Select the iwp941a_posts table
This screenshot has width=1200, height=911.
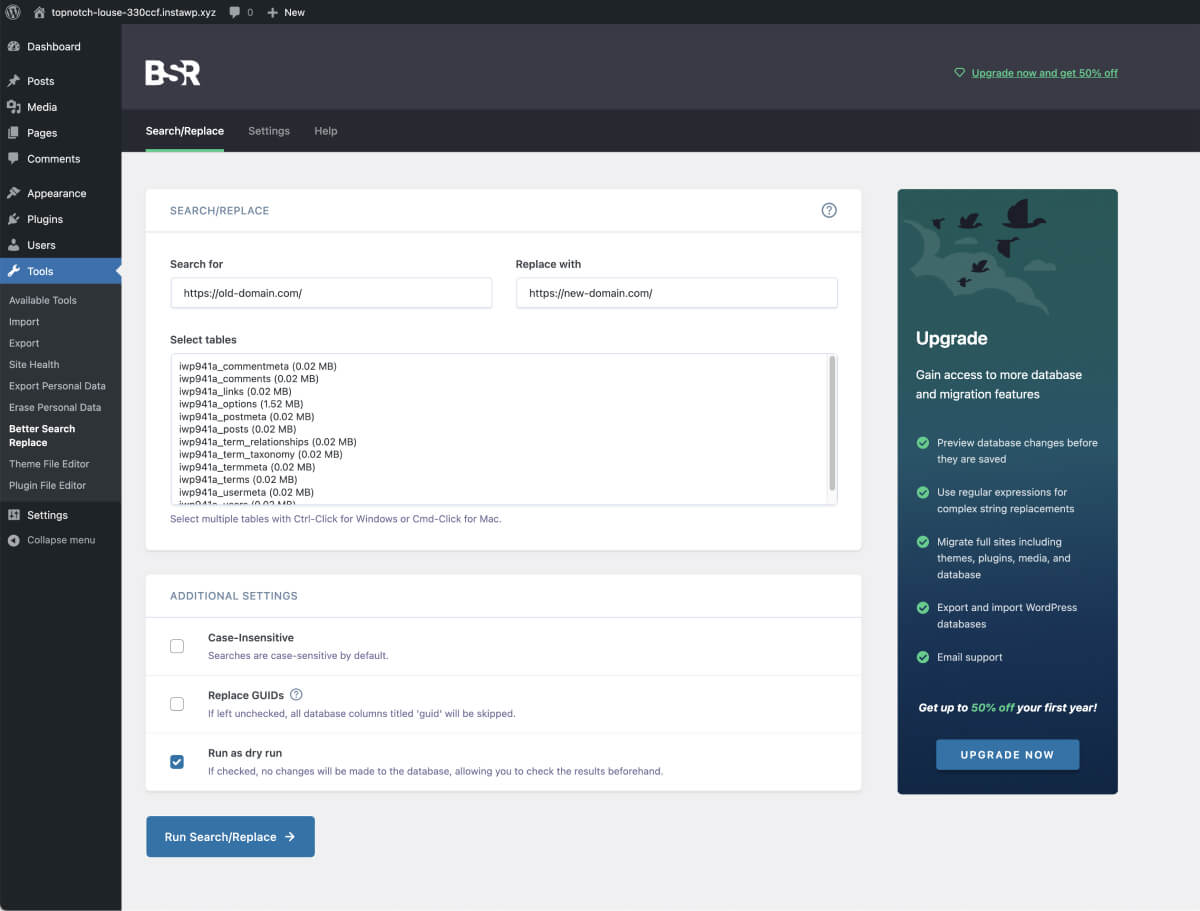coord(238,429)
